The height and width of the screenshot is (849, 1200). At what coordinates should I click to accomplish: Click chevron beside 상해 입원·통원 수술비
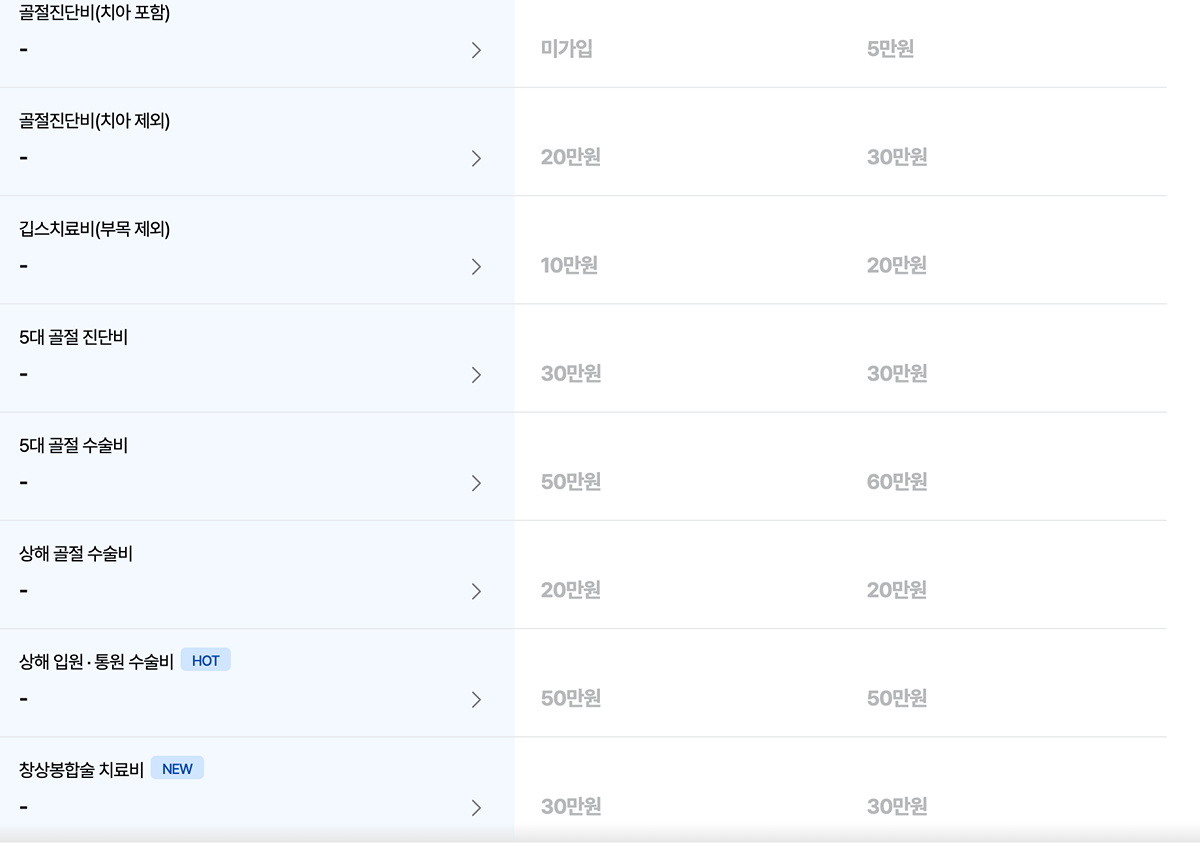476,699
